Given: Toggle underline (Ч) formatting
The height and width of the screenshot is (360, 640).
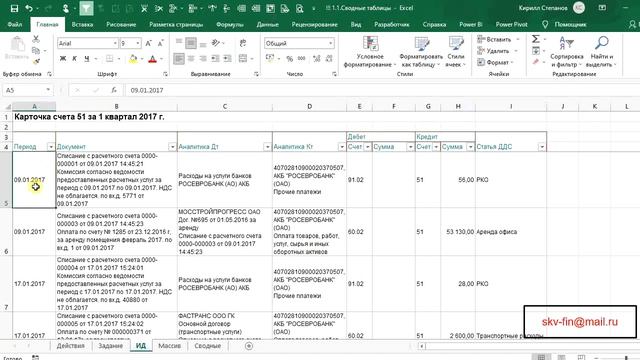Looking at the screenshot, I should click(87, 59).
